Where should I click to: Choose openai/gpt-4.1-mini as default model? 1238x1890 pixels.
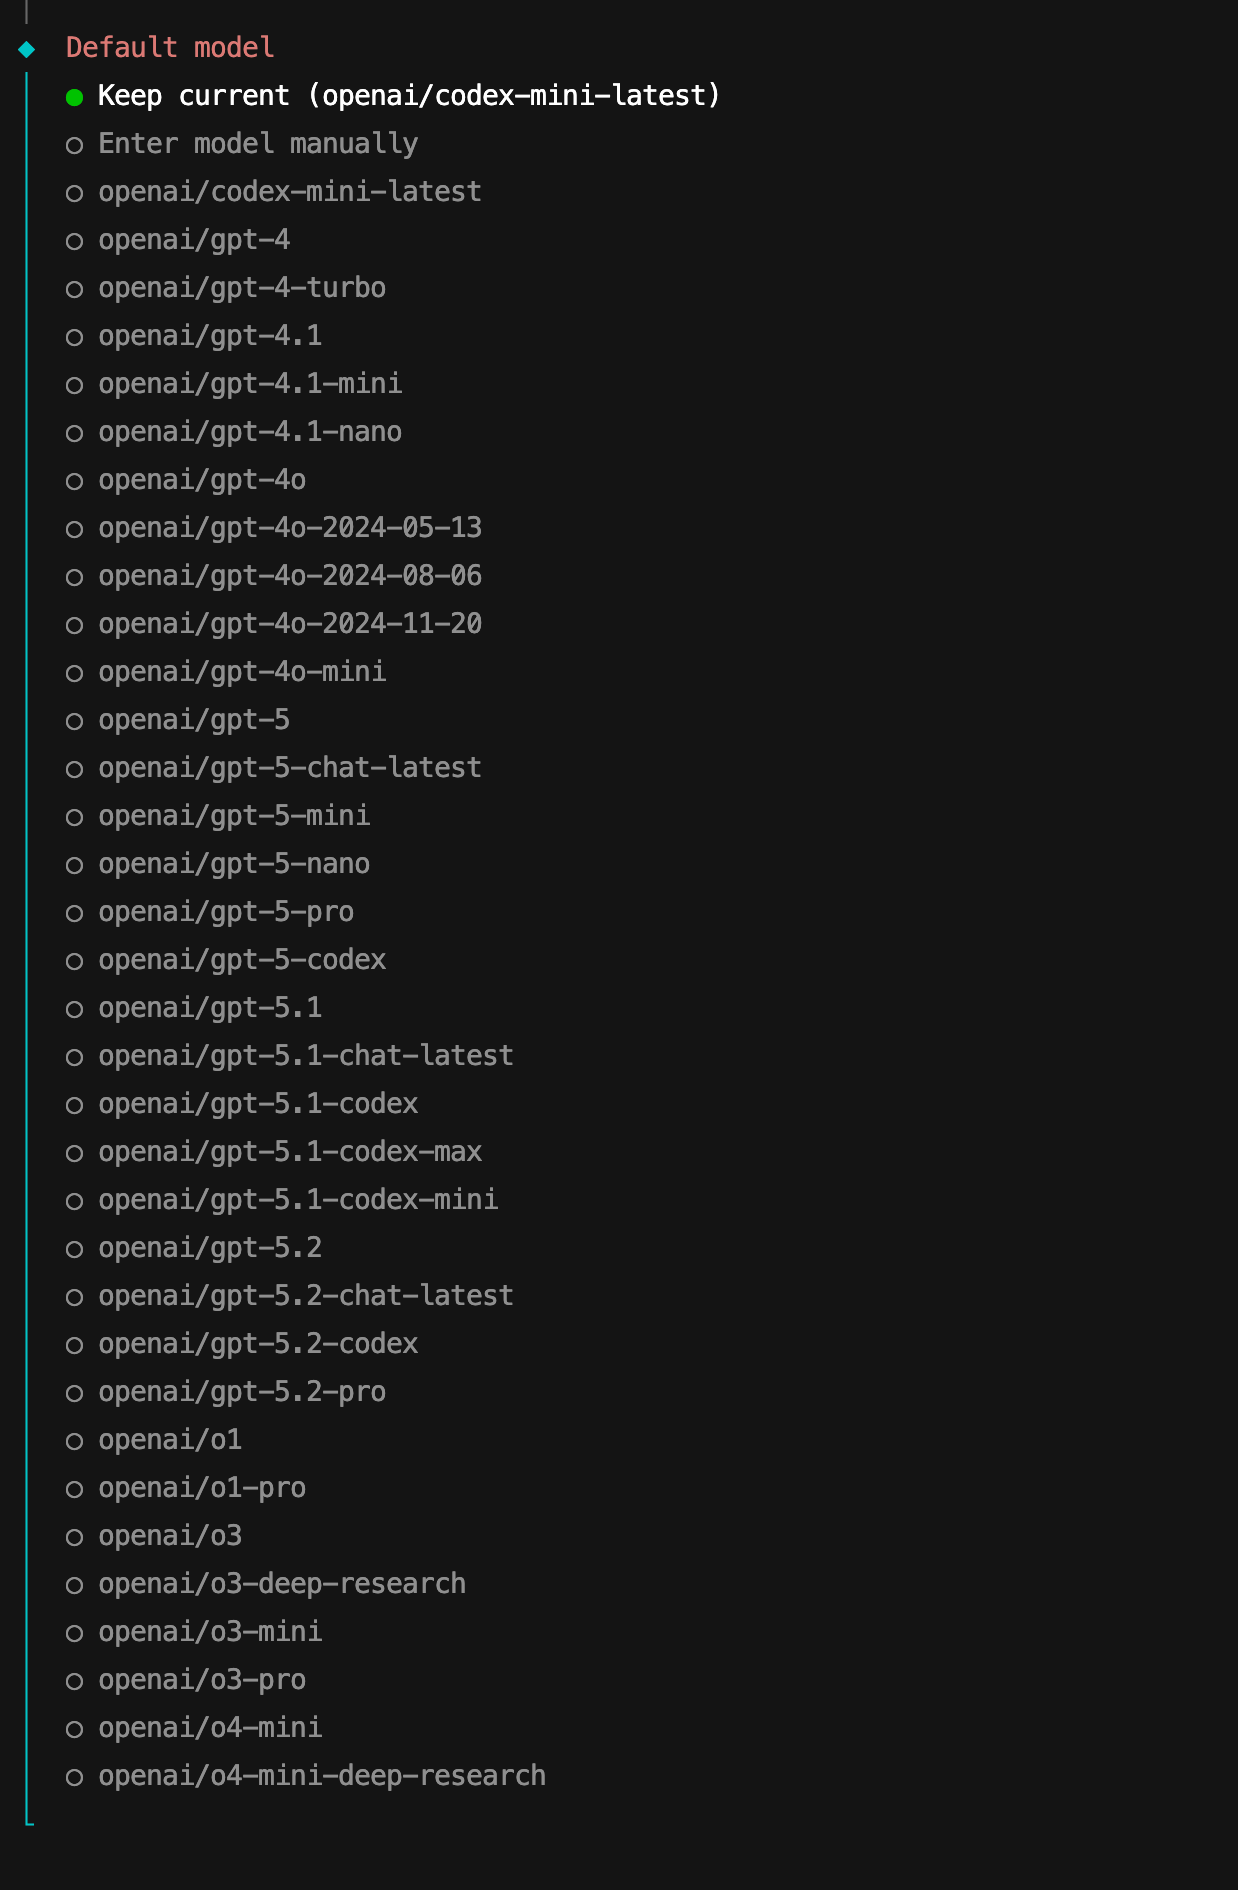250,384
